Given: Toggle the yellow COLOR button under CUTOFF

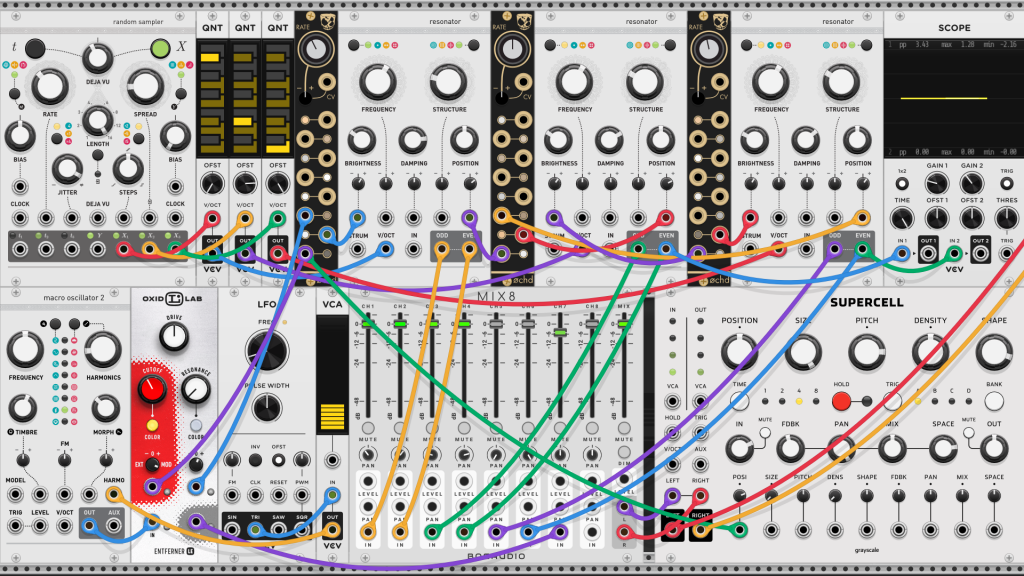Looking at the screenshot, I should pyautogui.click(x=152, y=426).
